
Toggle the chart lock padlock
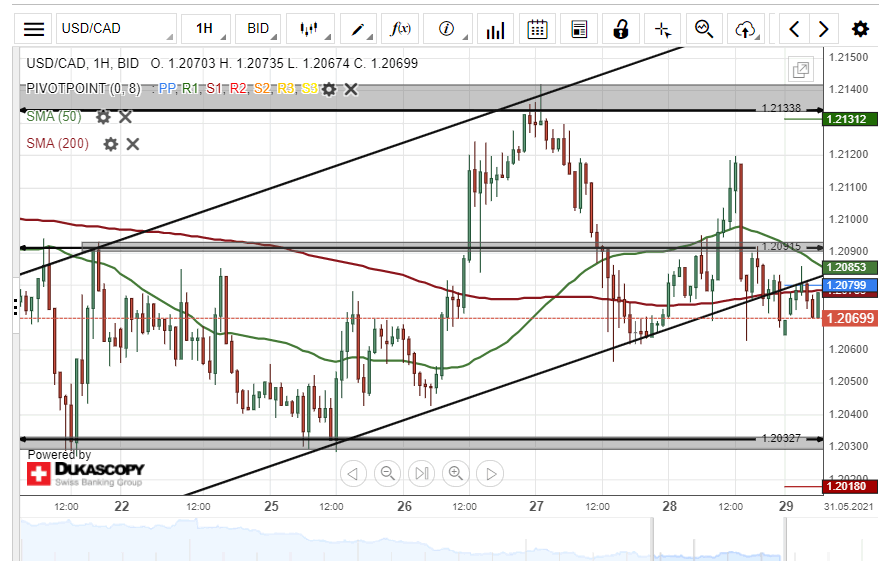click(x=621, y=29)
